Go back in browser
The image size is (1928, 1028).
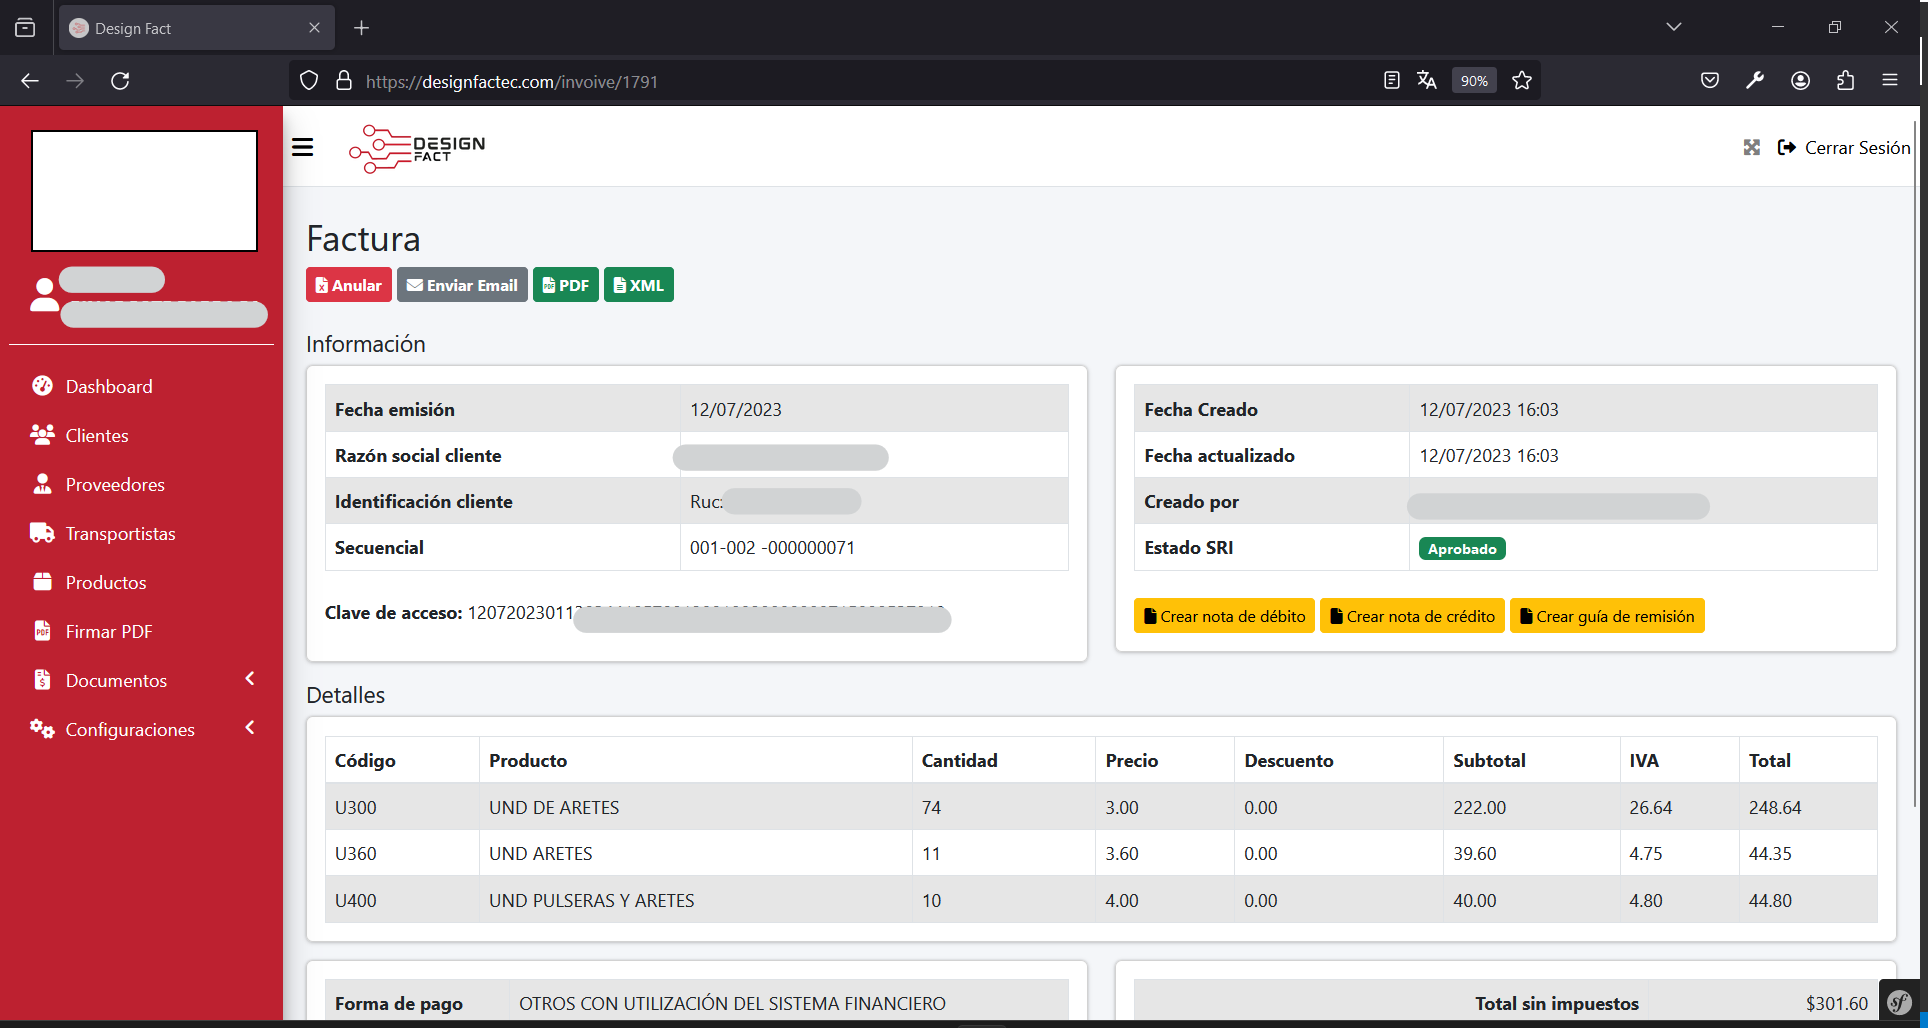coord(30,81)
